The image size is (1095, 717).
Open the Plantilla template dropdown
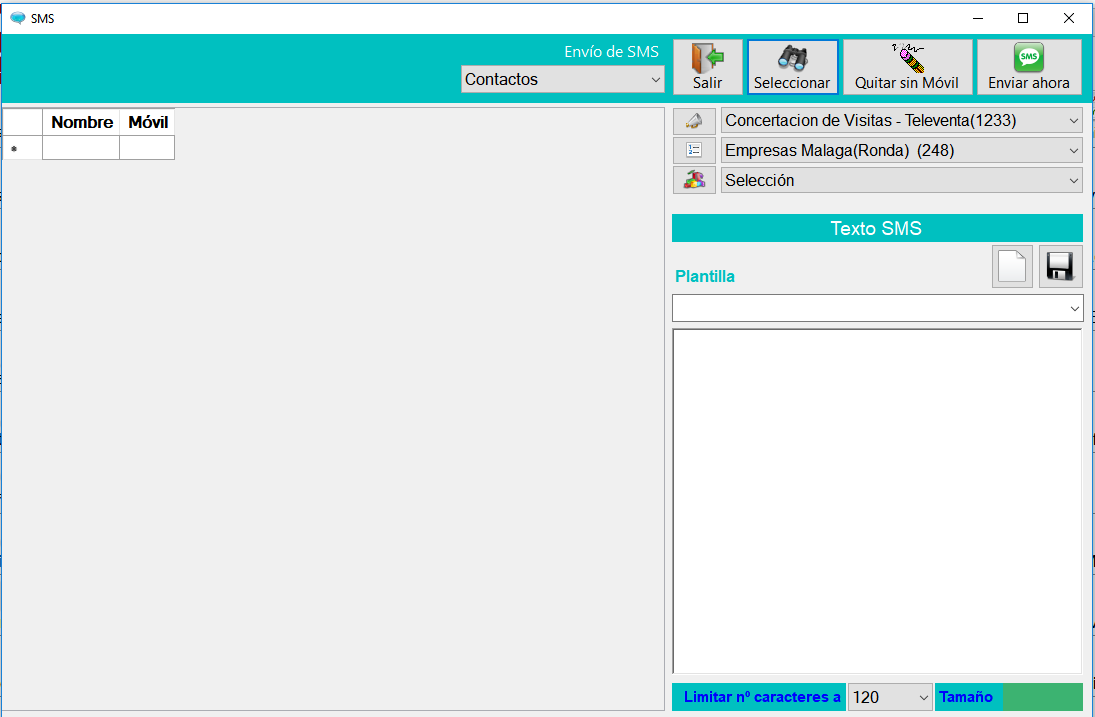[x=877, y=308]
